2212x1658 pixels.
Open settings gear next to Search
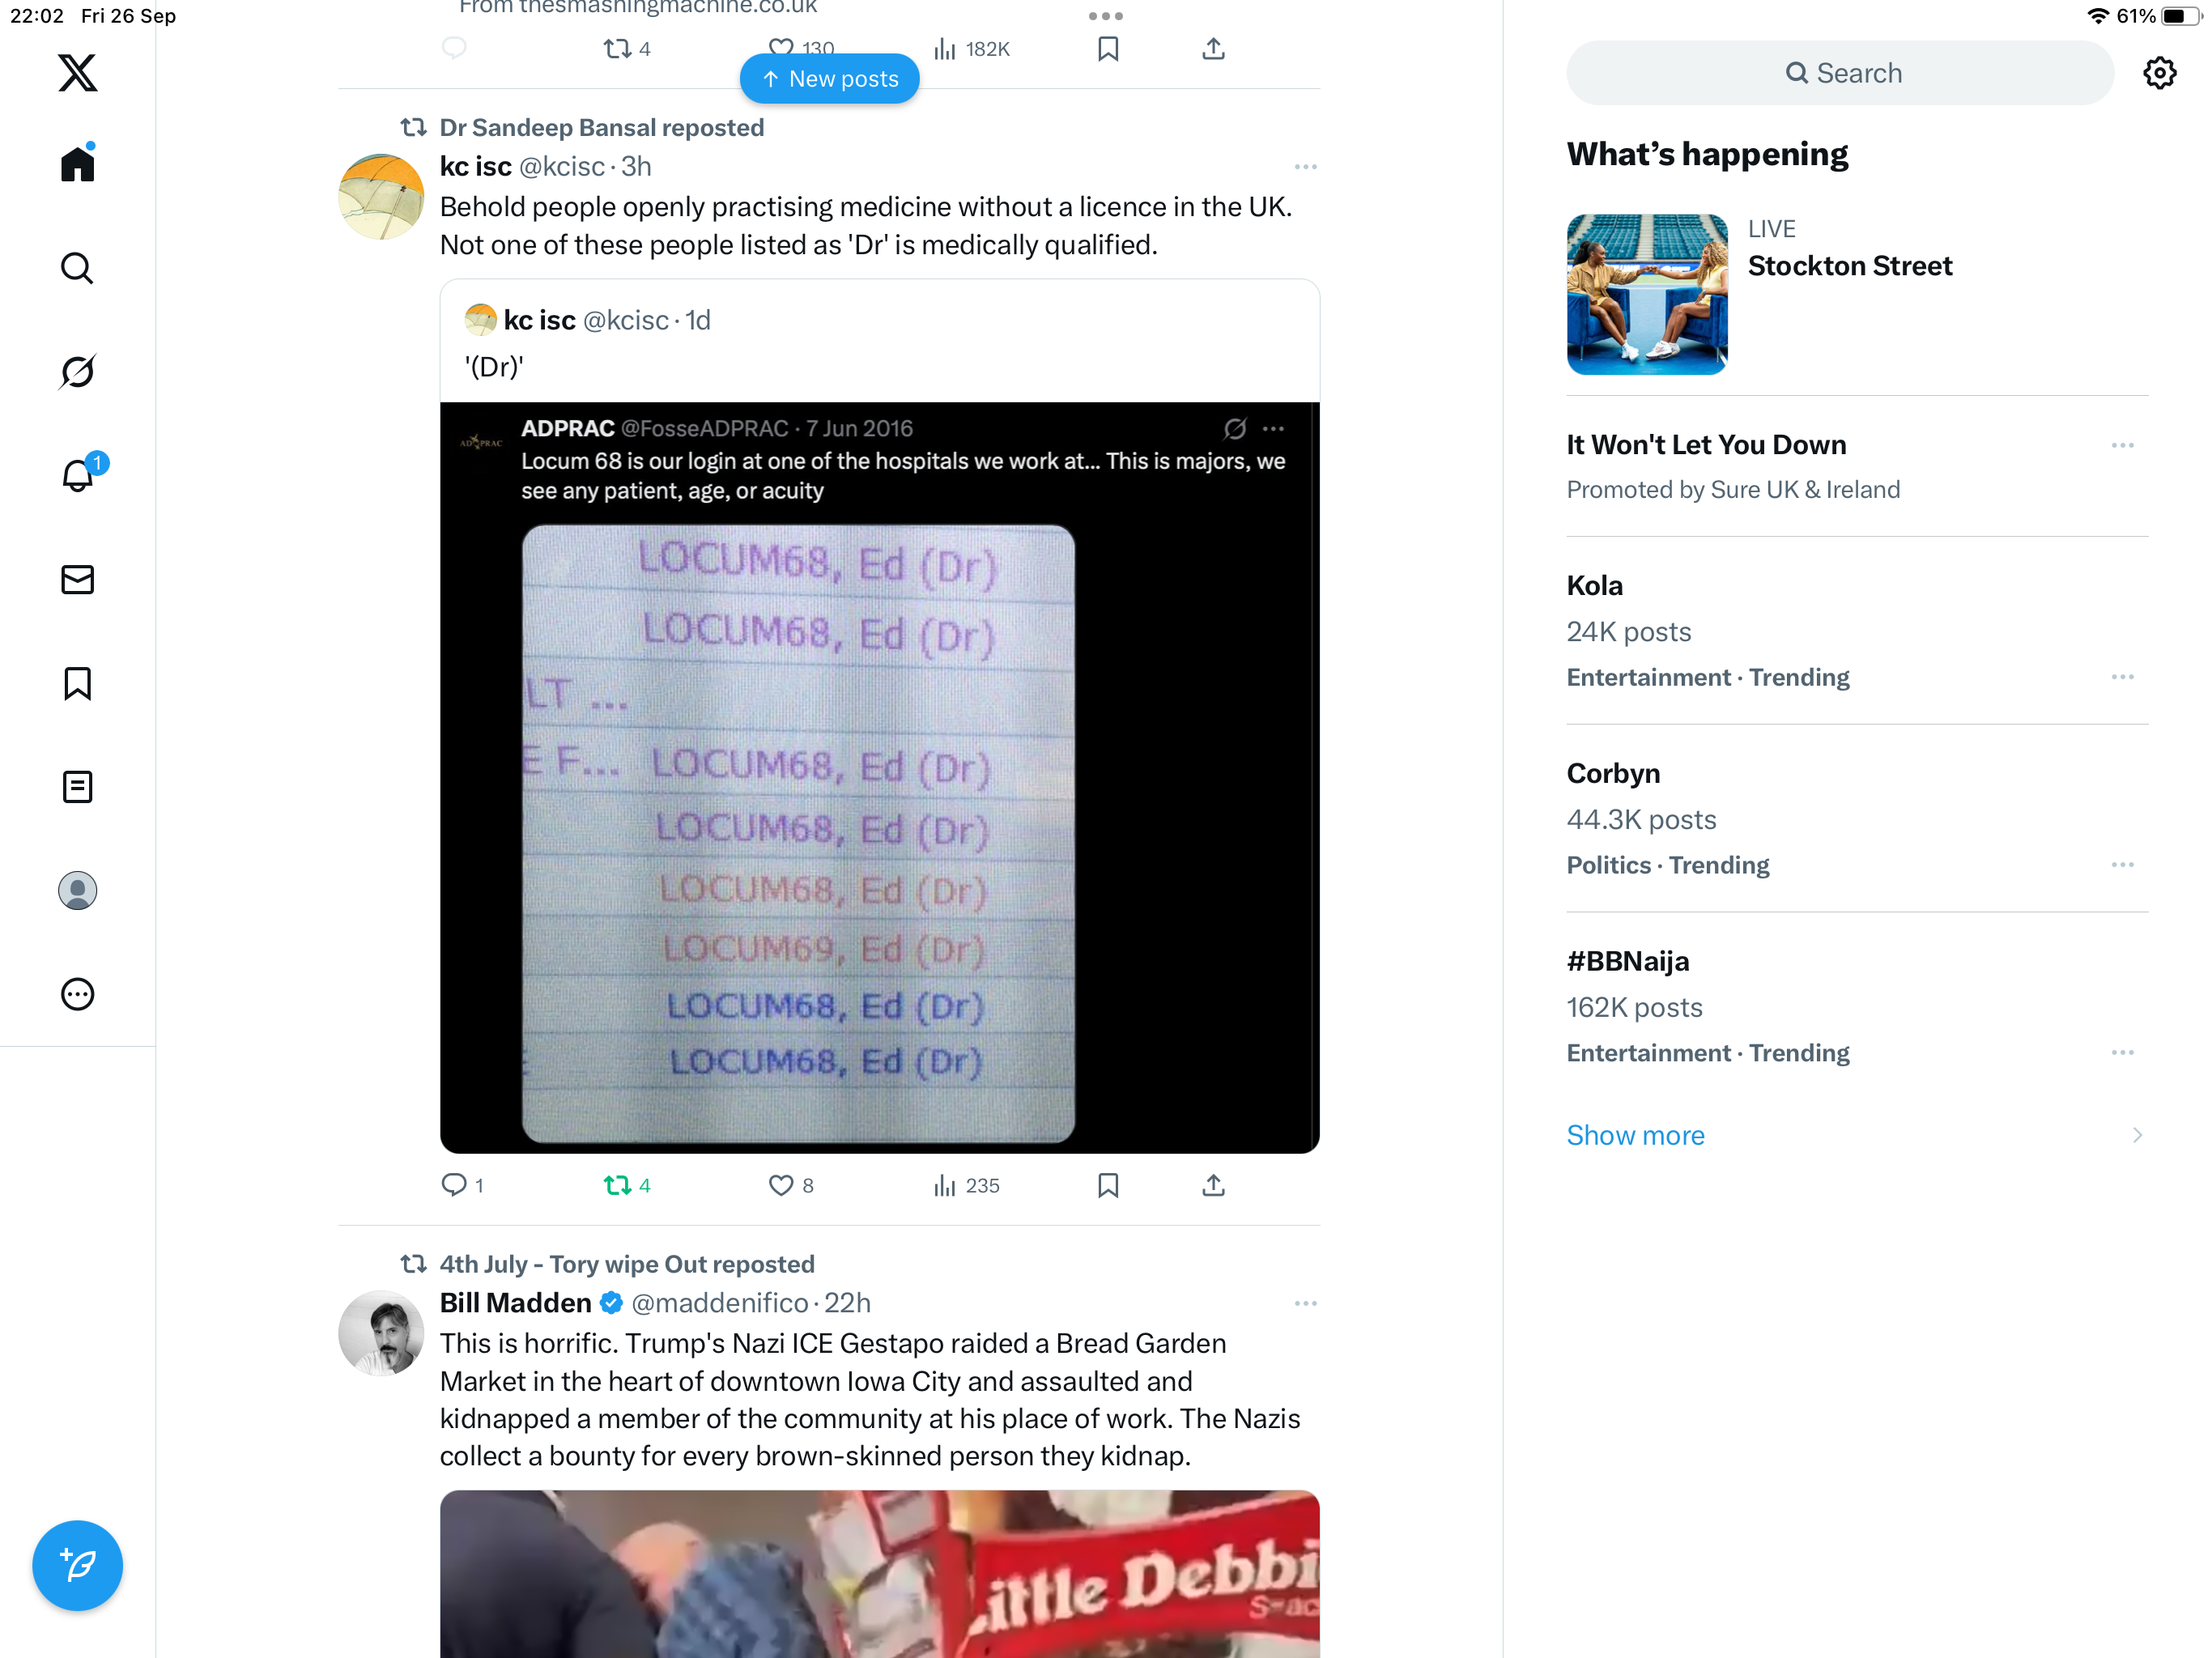[2160, 73]
